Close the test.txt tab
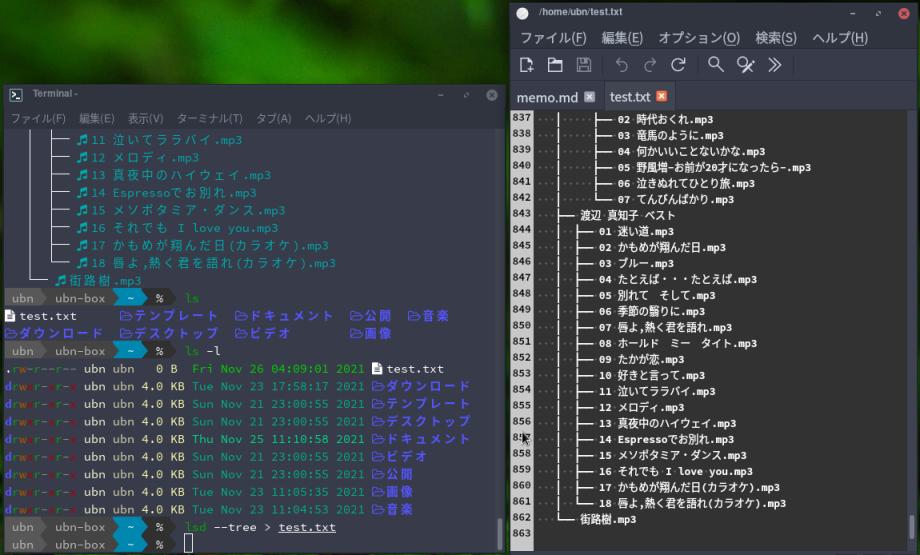This screenshot has width=920, height=555. click(x=662, y=96)
